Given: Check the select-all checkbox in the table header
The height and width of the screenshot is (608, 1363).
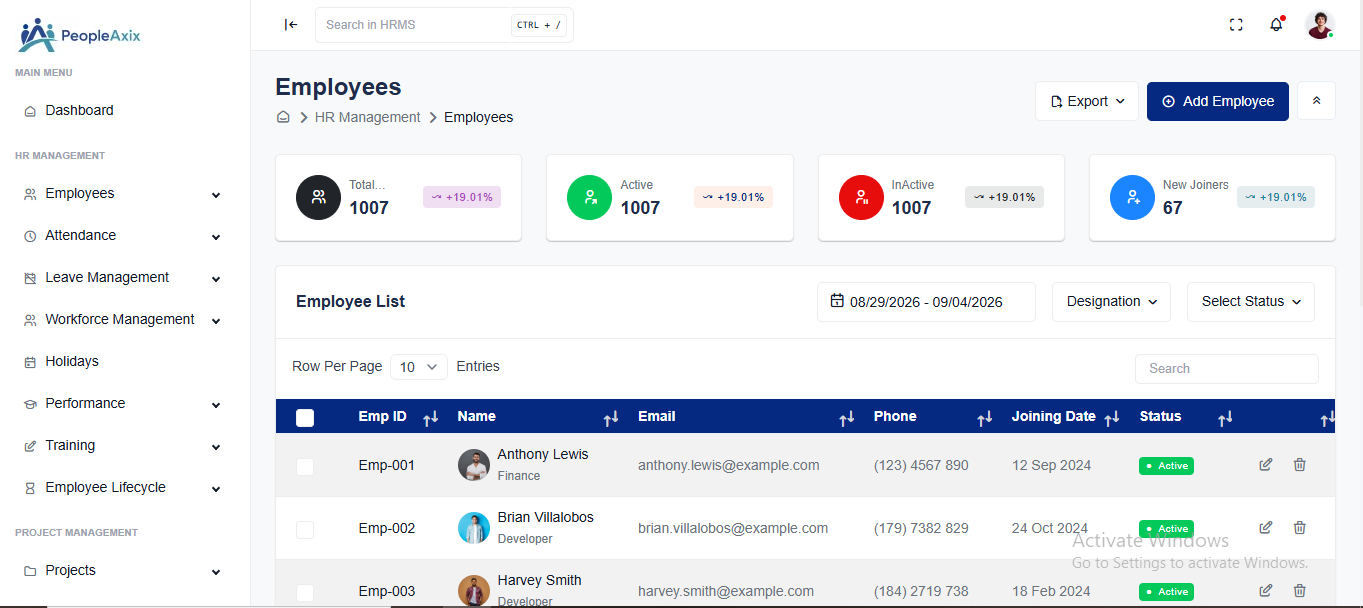Looking at the screenshot, I should pyautogui.click(x=305, y=418).
